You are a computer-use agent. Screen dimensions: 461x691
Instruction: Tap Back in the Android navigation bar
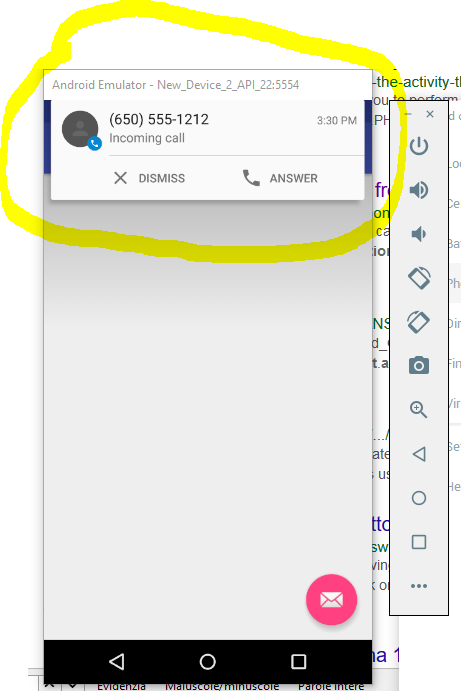(117, 661)
